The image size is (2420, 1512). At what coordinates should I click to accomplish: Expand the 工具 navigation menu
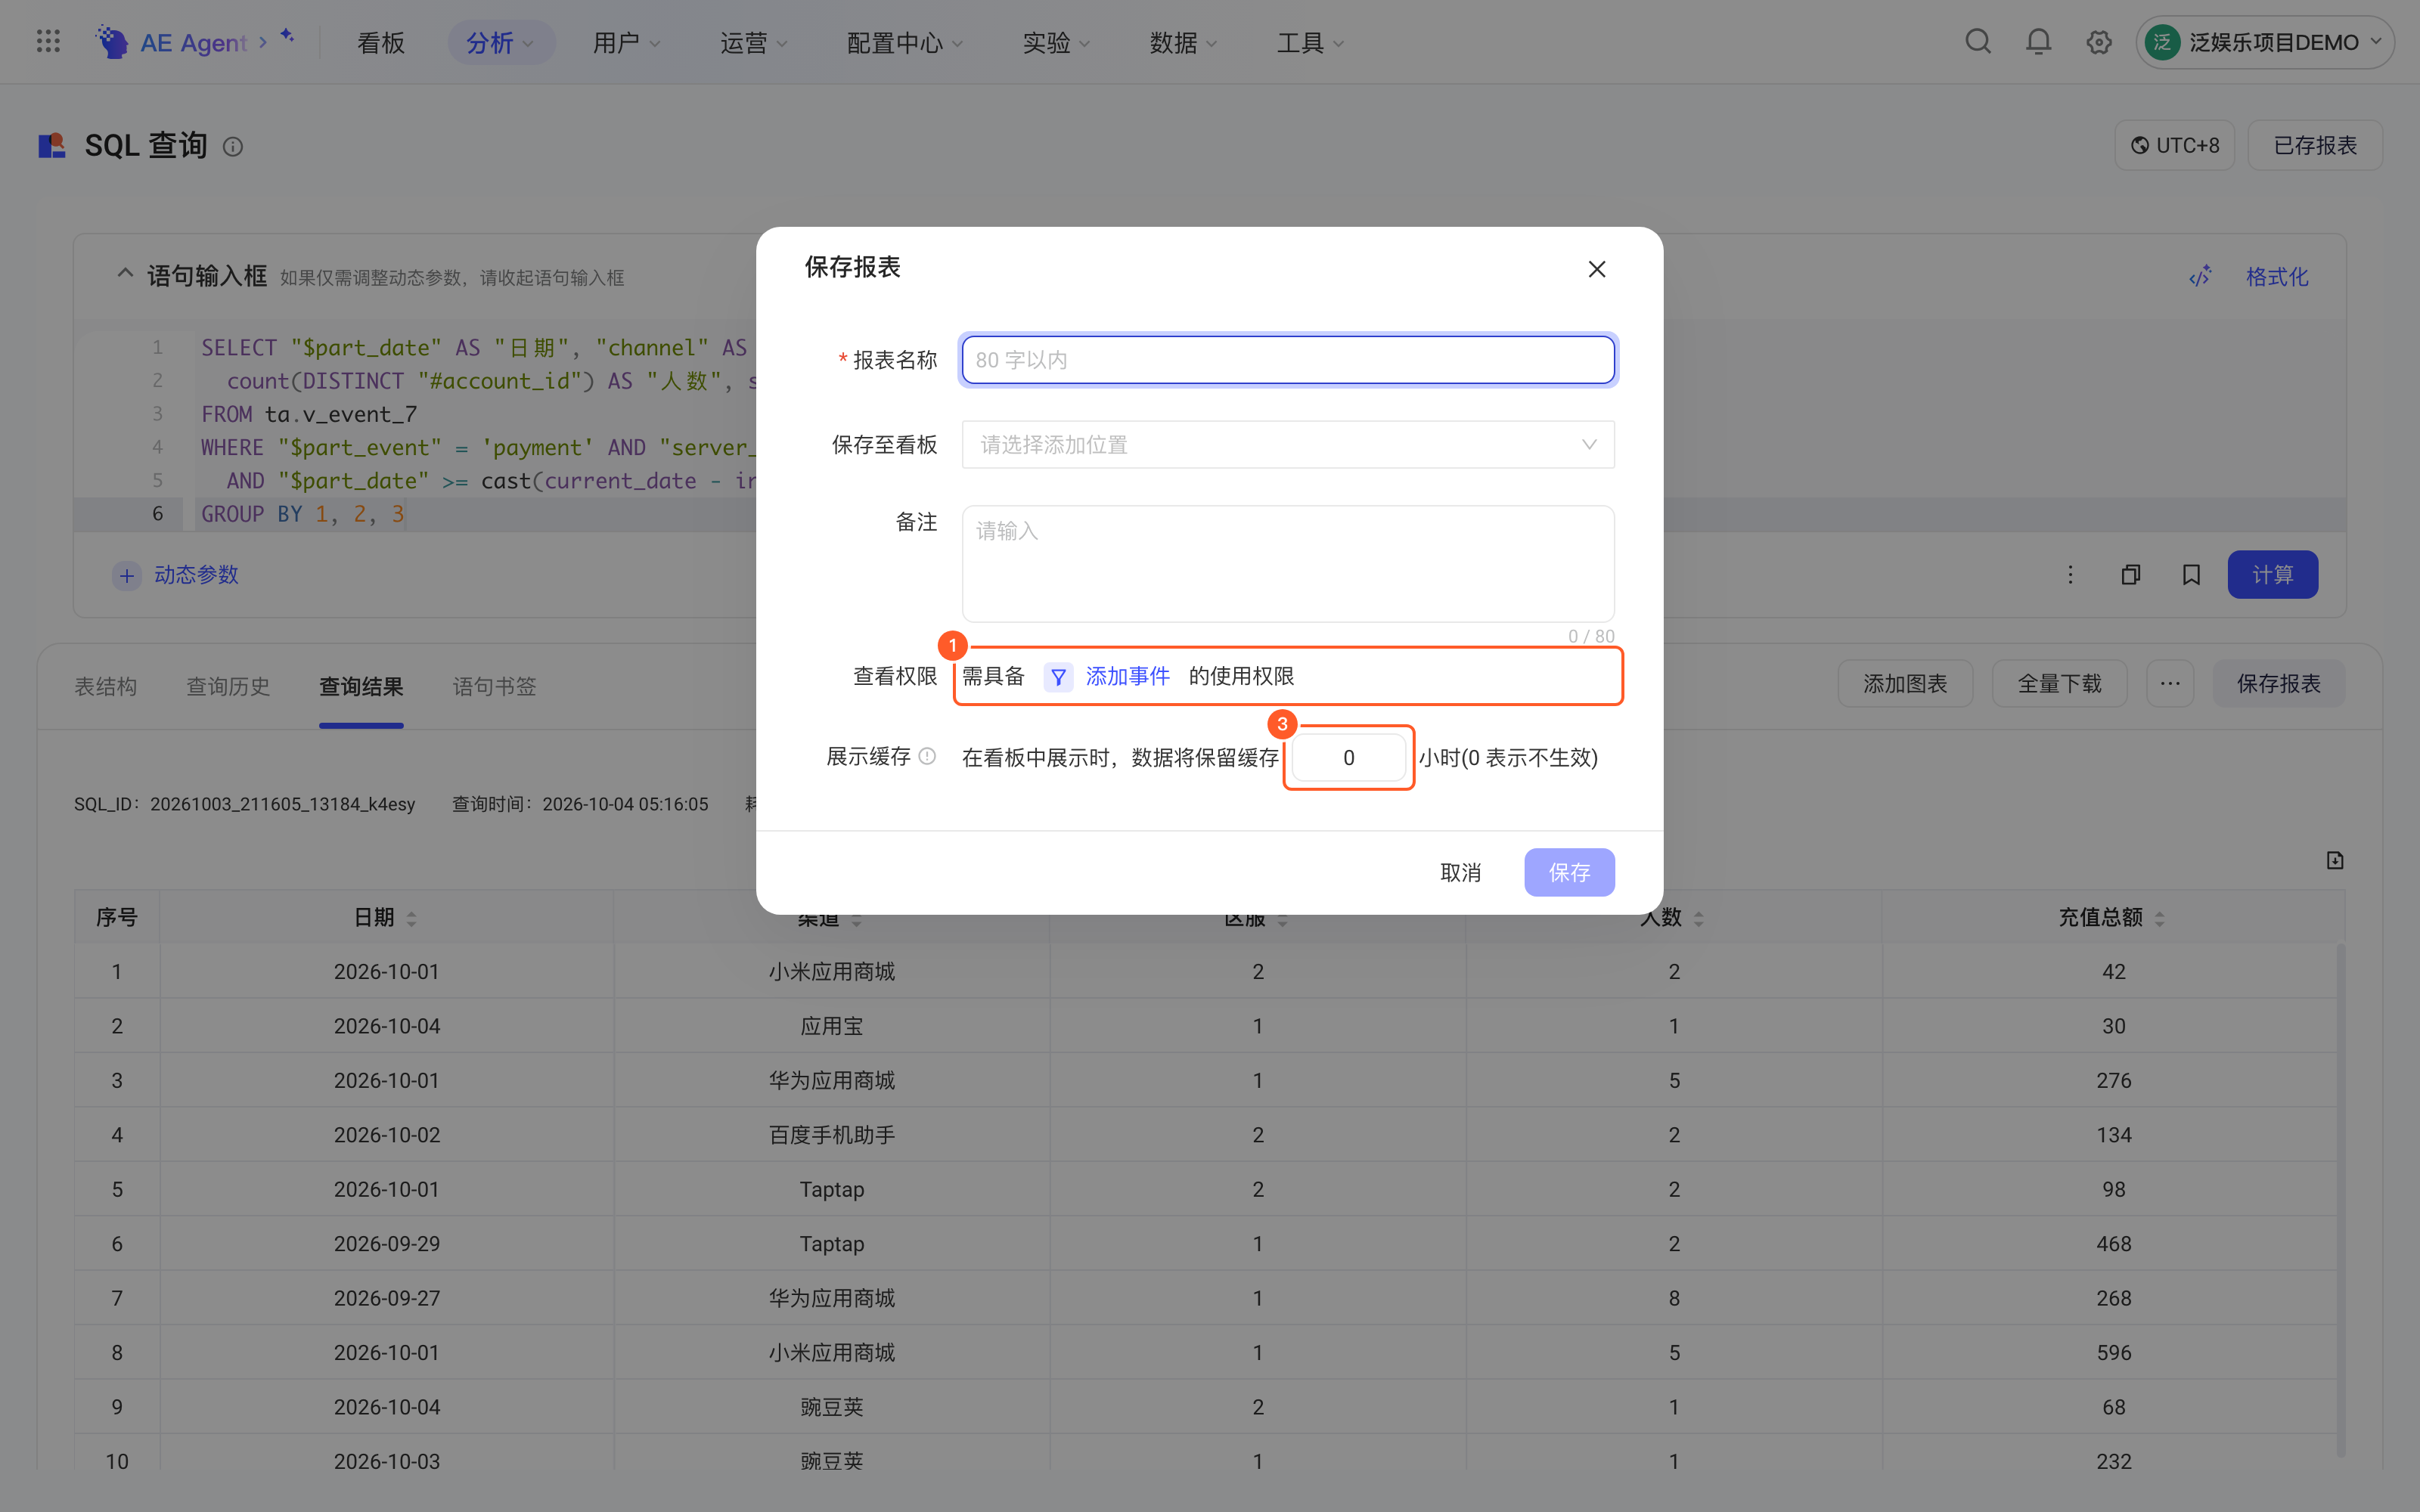1310,42
